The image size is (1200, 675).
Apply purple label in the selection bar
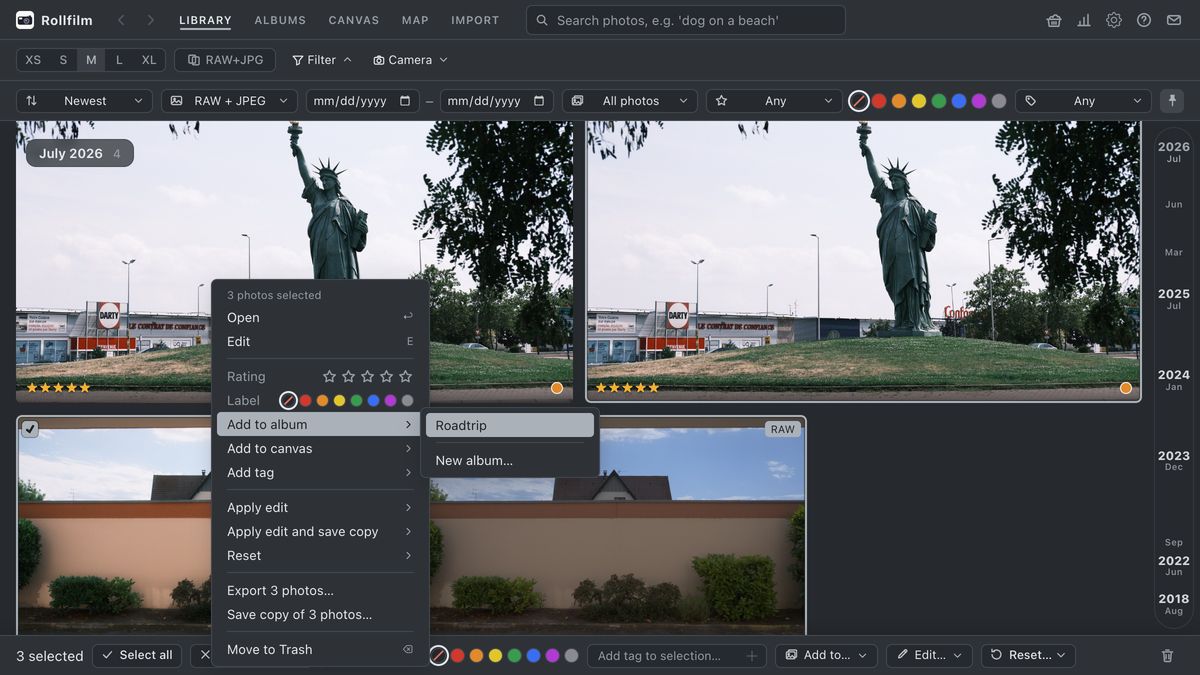pyautogui.click(x=552, y=656)
